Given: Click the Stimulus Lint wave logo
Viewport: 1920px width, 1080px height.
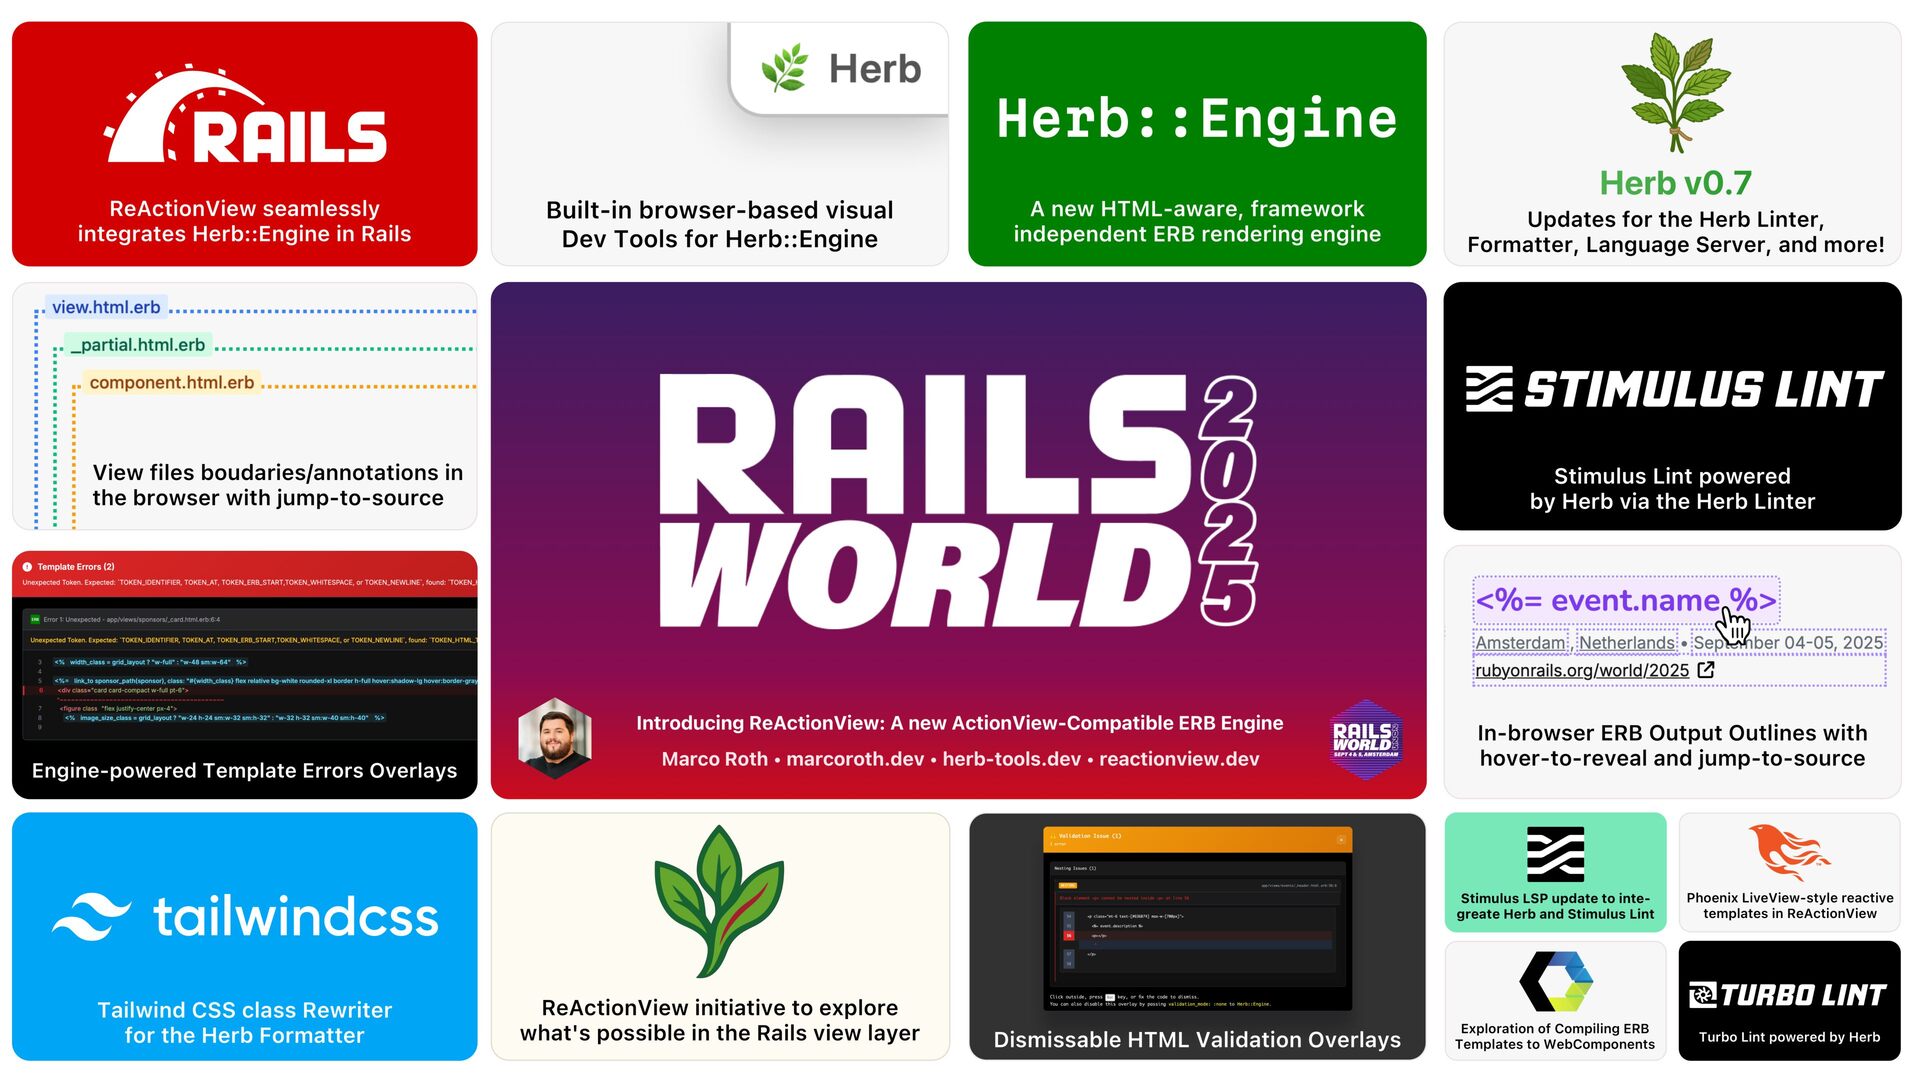Looking at the screenshot, I should tap(1489, 389).
